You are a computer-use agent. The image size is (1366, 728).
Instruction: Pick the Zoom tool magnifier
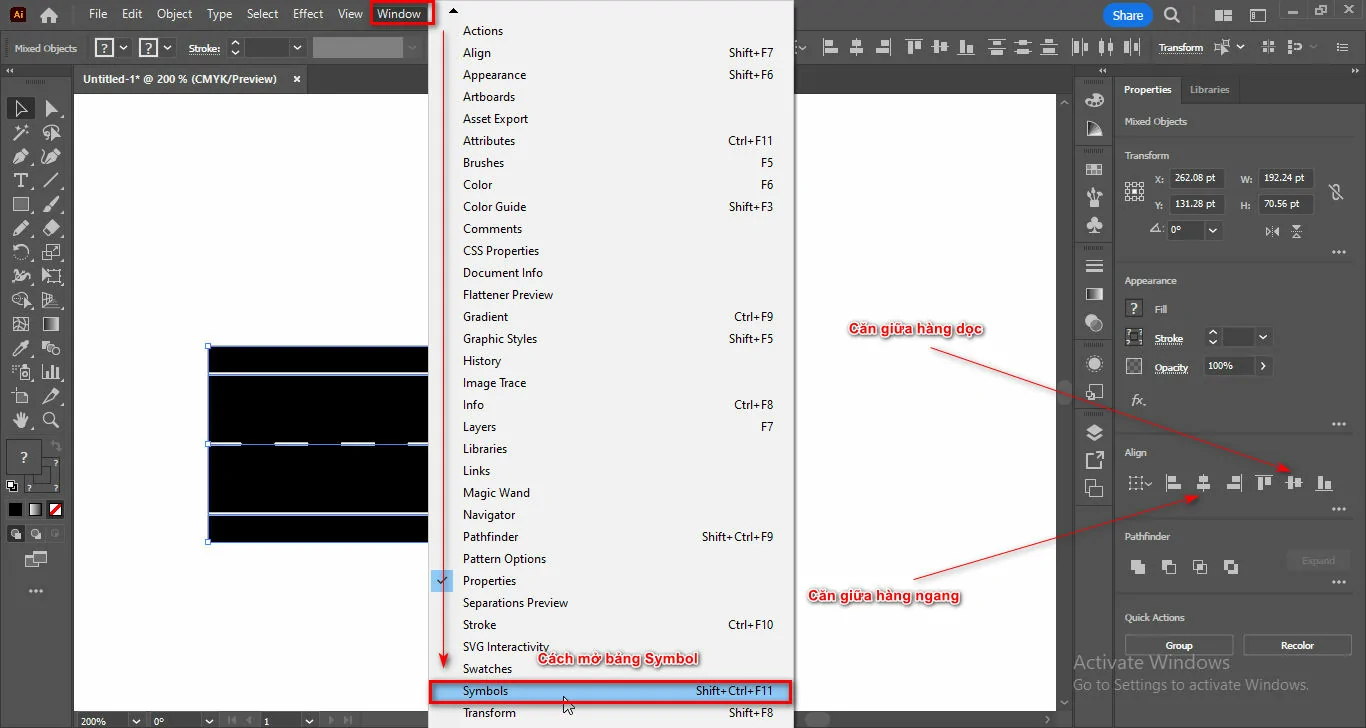(x=51, y=420)
